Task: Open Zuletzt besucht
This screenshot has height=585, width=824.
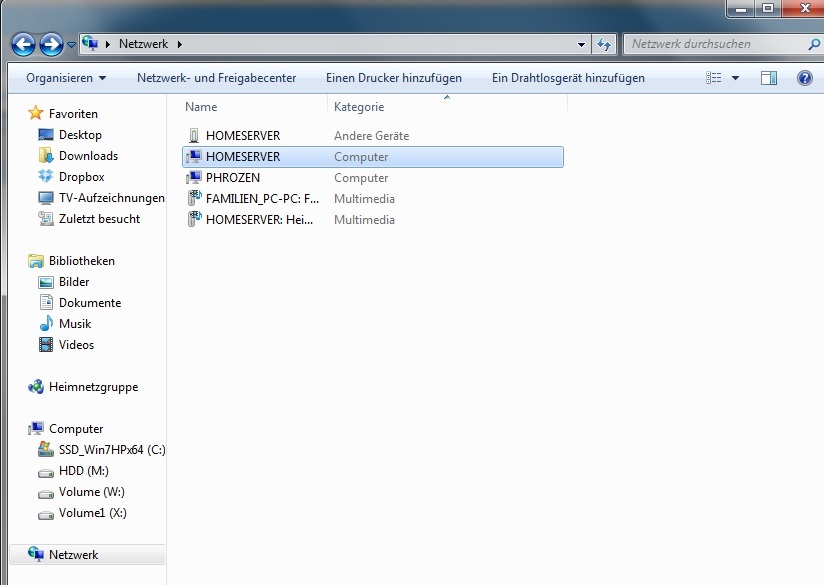Action: (x=99, y=219)
